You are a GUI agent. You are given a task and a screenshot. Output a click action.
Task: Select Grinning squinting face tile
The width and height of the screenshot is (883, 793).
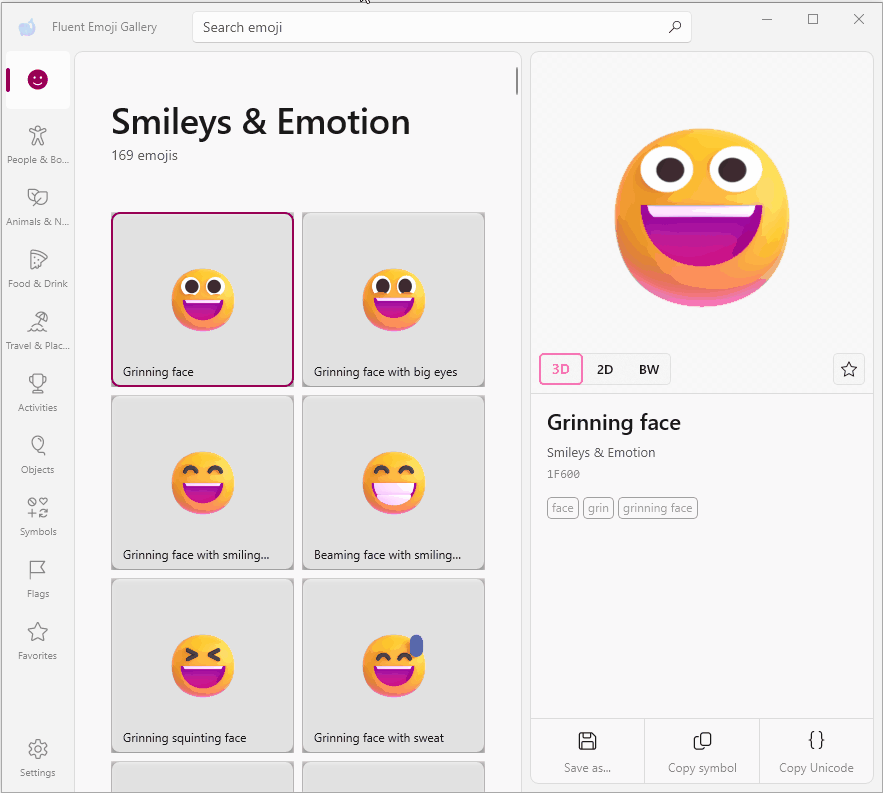(x=202, y=666)
